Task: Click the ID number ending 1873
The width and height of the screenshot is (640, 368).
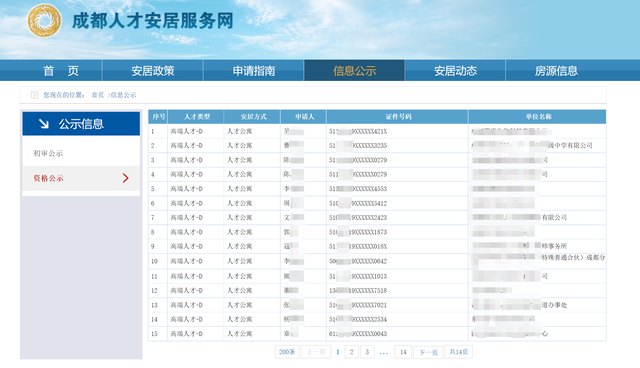Action: (x=358, y=232)
